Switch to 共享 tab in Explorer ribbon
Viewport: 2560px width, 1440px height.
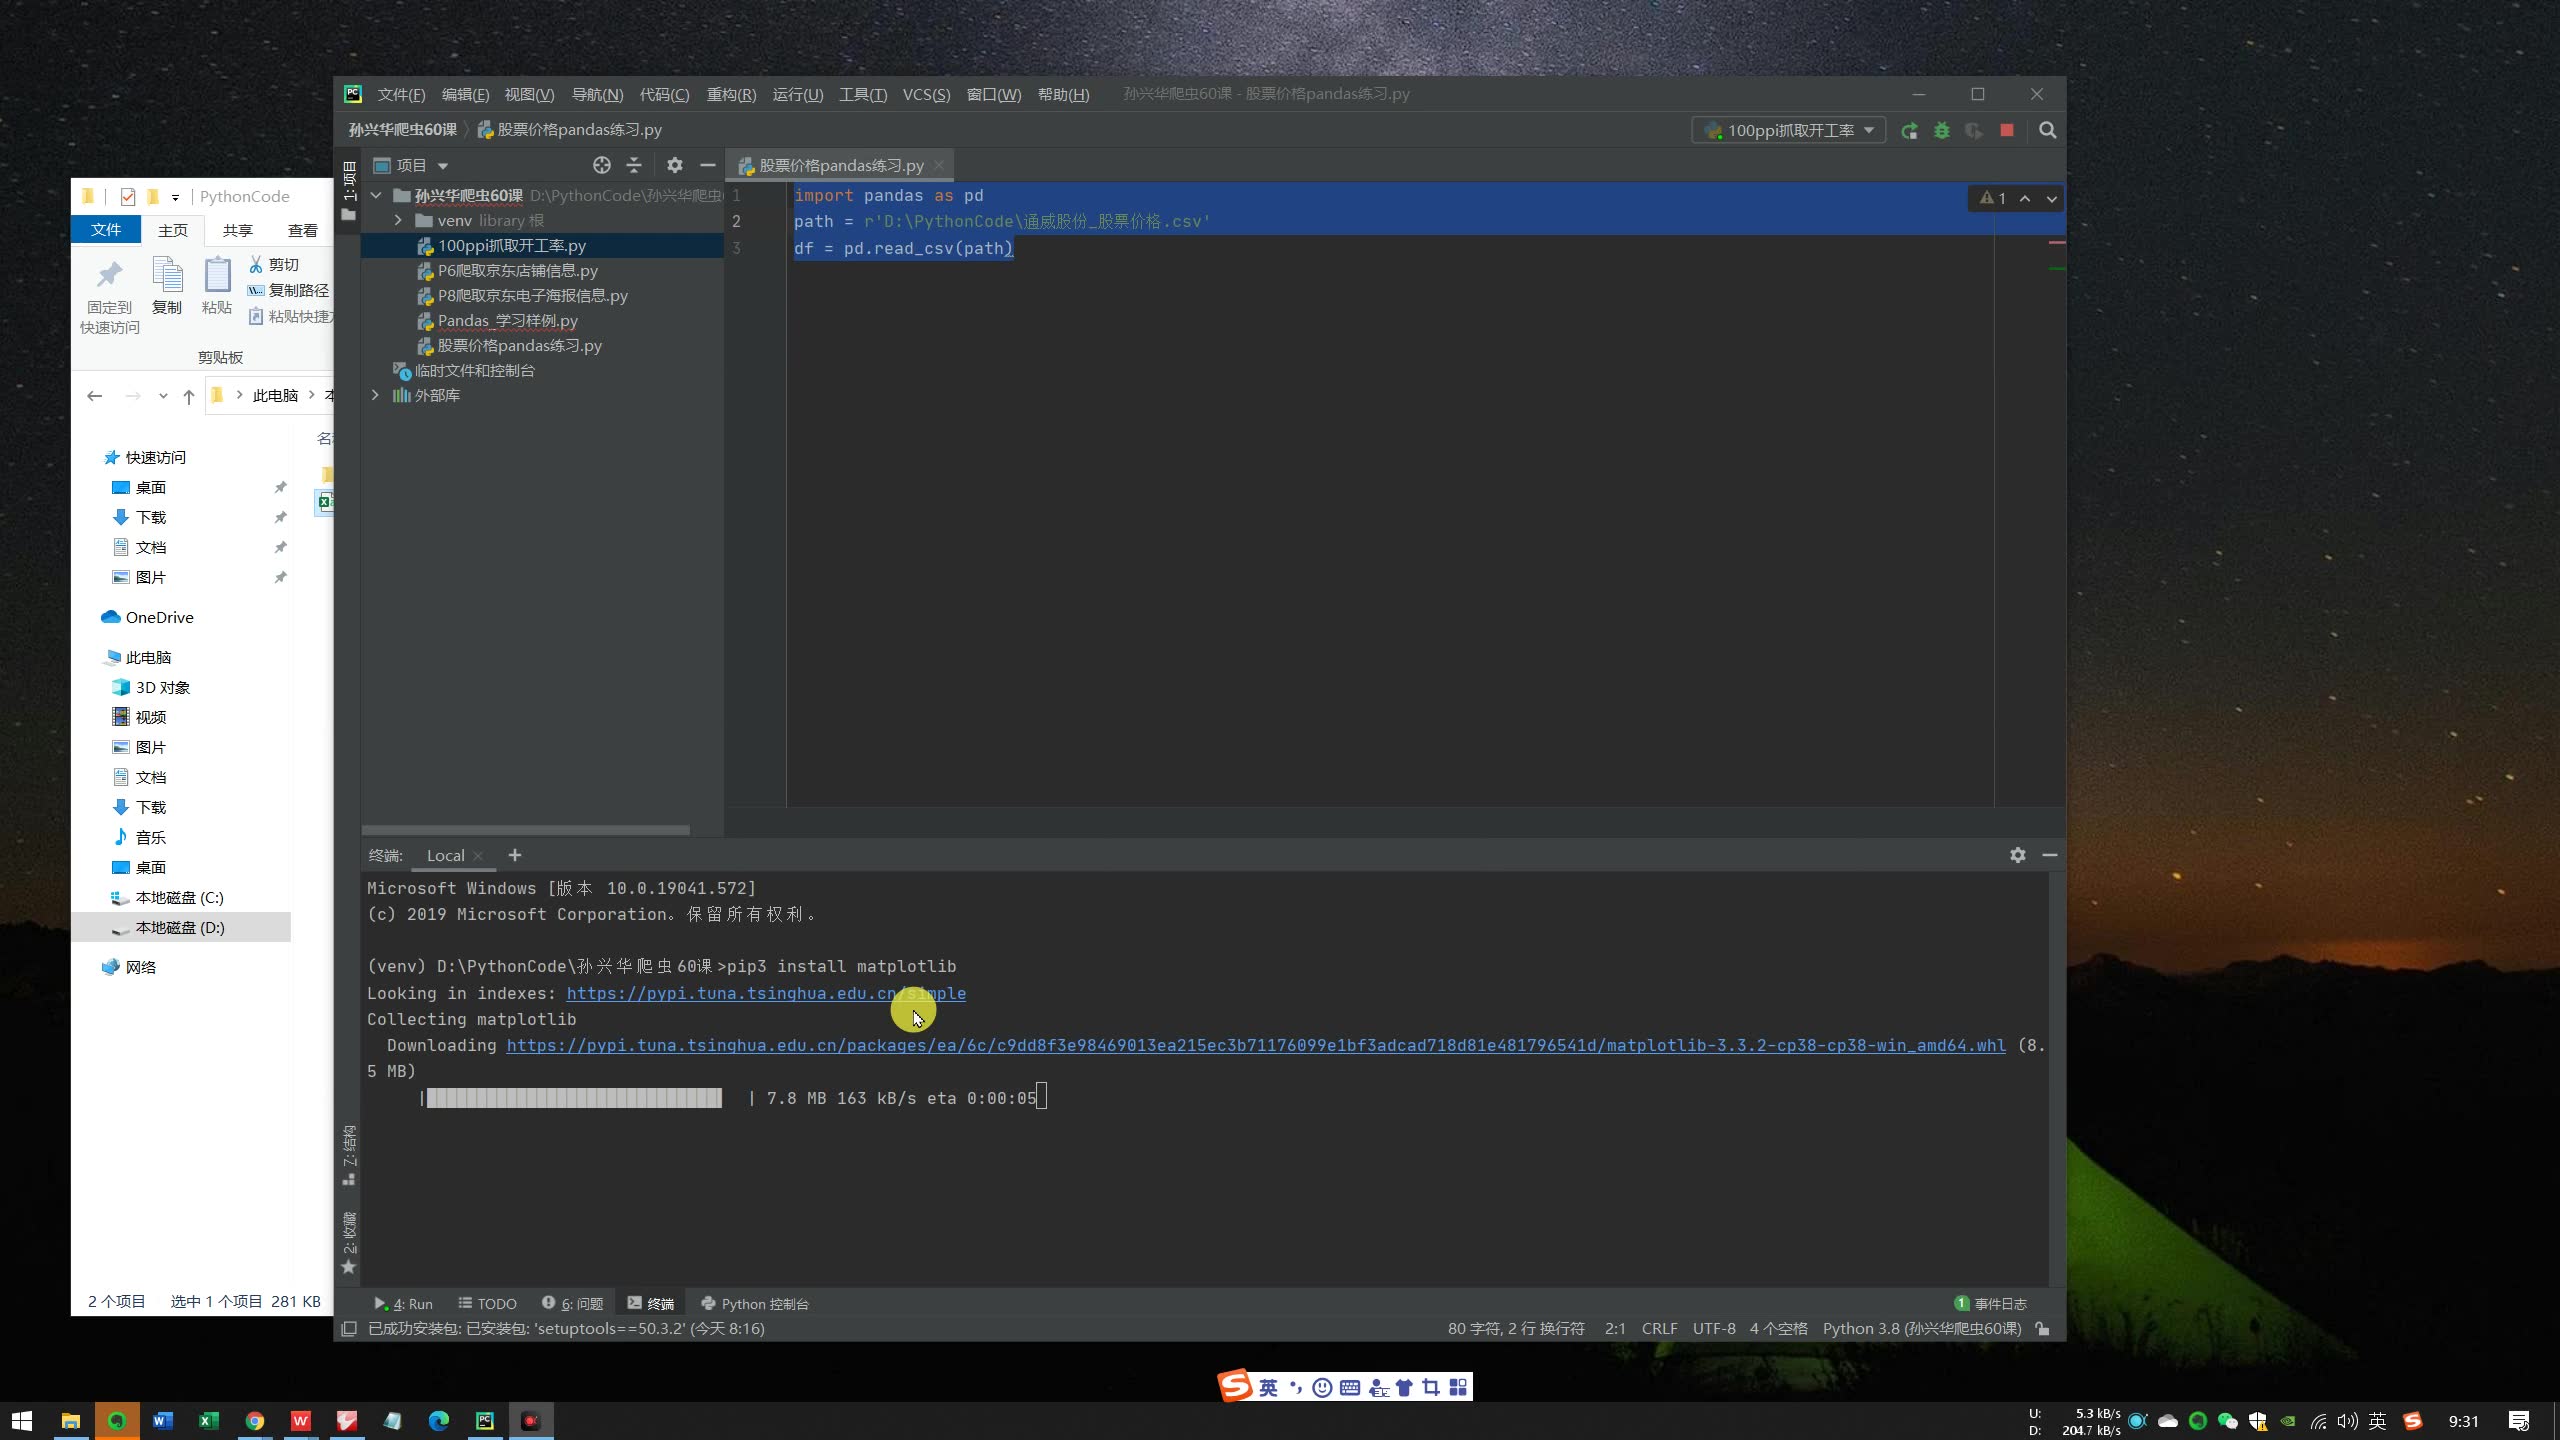[x=238, y=230]
